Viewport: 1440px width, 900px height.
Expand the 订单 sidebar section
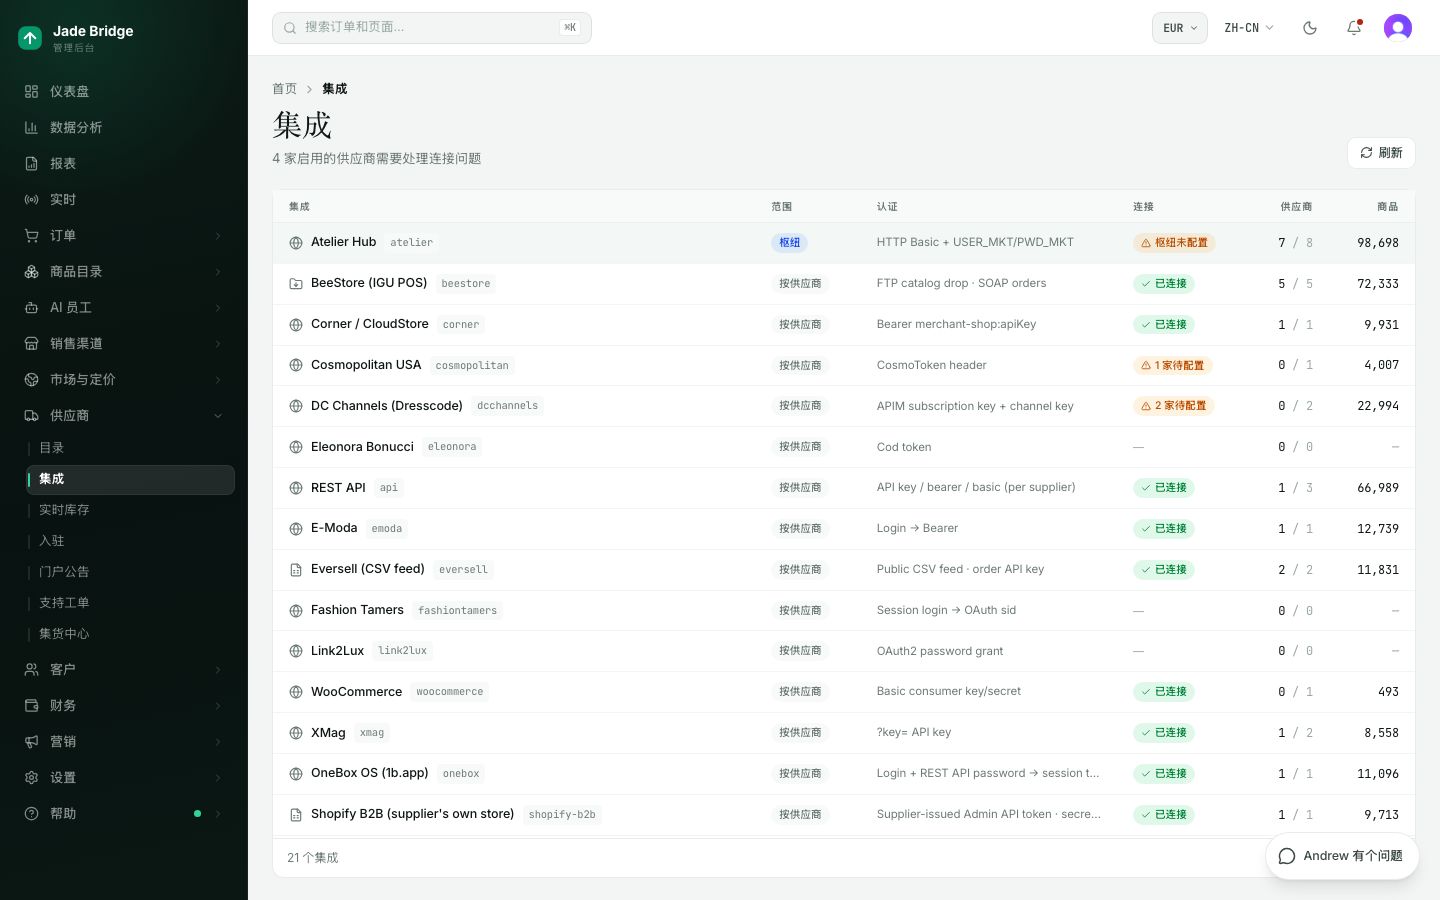pyautogui.click(x=124, y=235)
